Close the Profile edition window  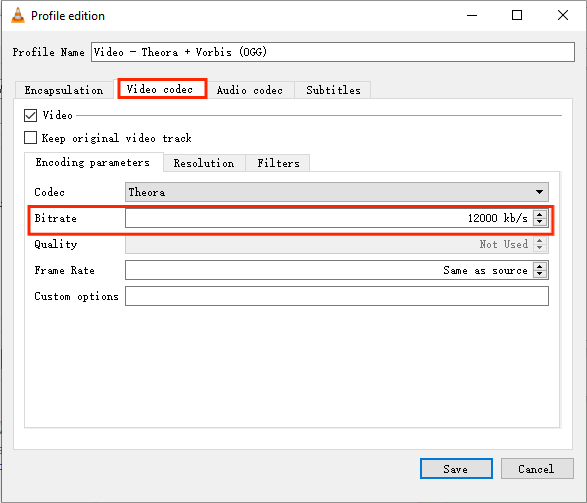(x=563, y=15)
